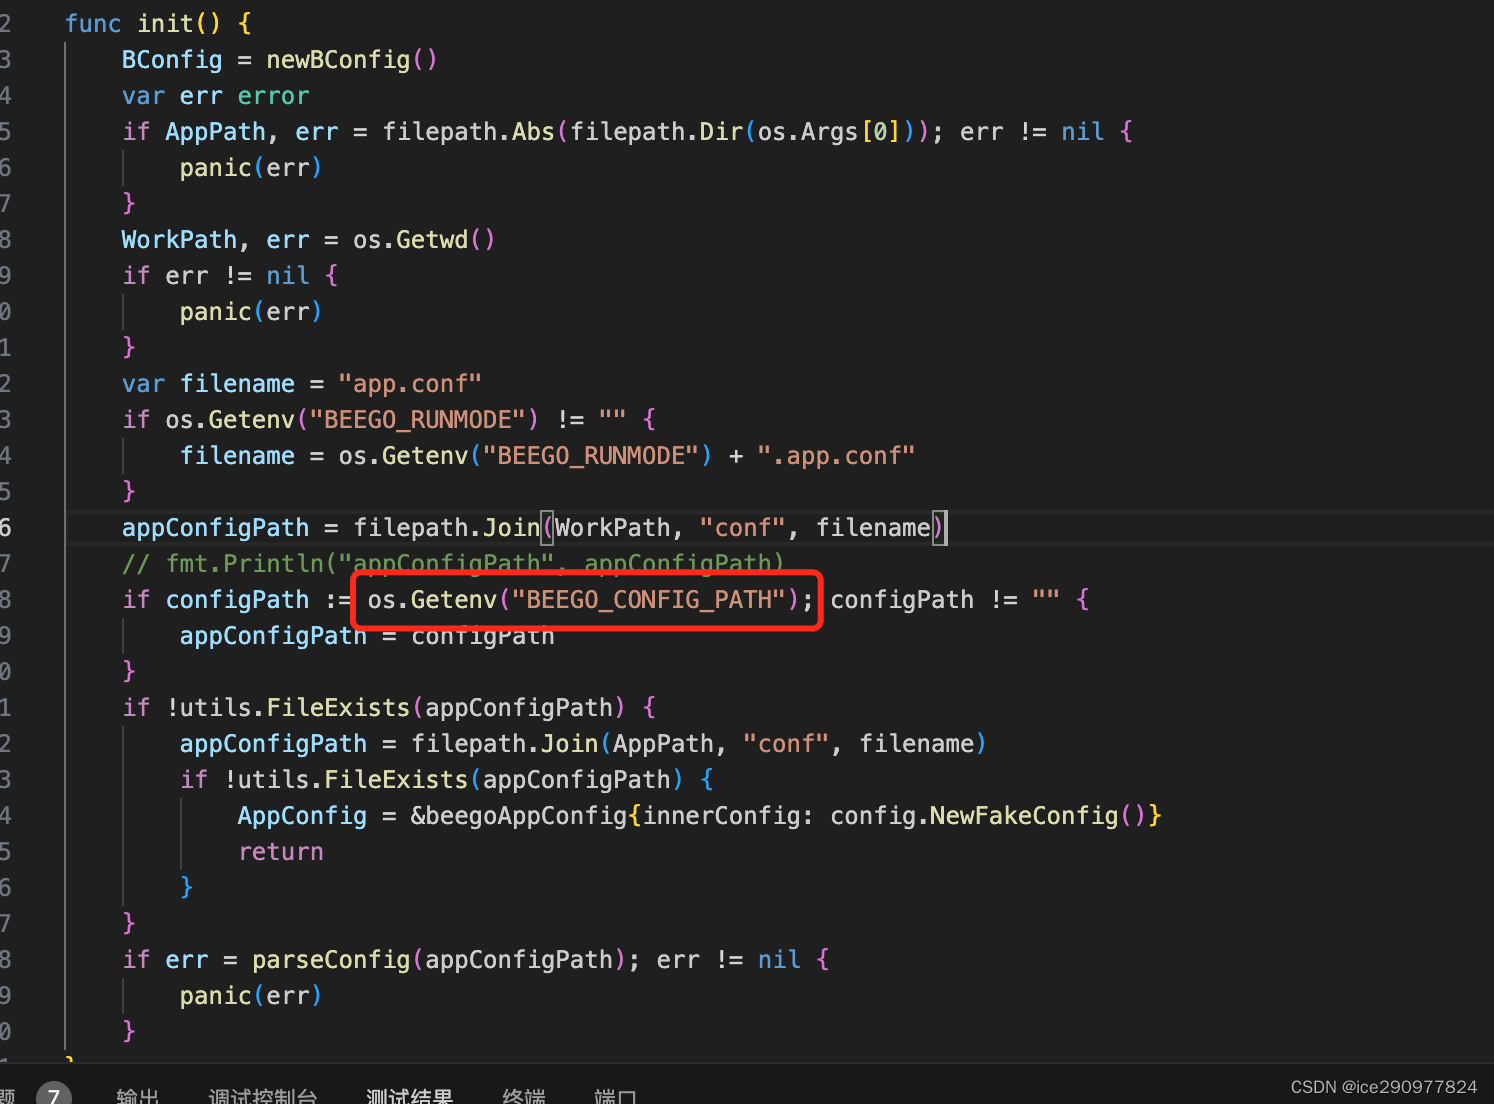The image size is (1494, 1104).
Task: Open the 终端 (Terminal) panel tab
Action: pos(523,1095)
